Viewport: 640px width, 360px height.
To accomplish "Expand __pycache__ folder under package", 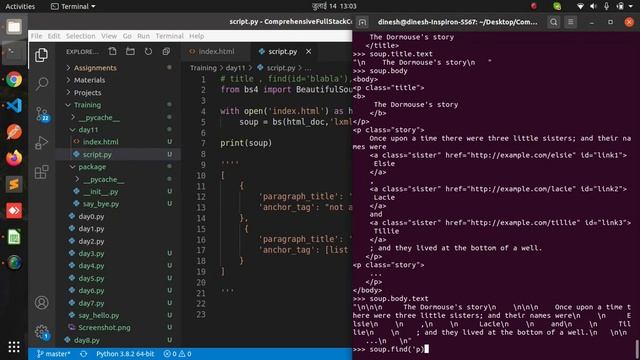I will (x=104, y=179).
